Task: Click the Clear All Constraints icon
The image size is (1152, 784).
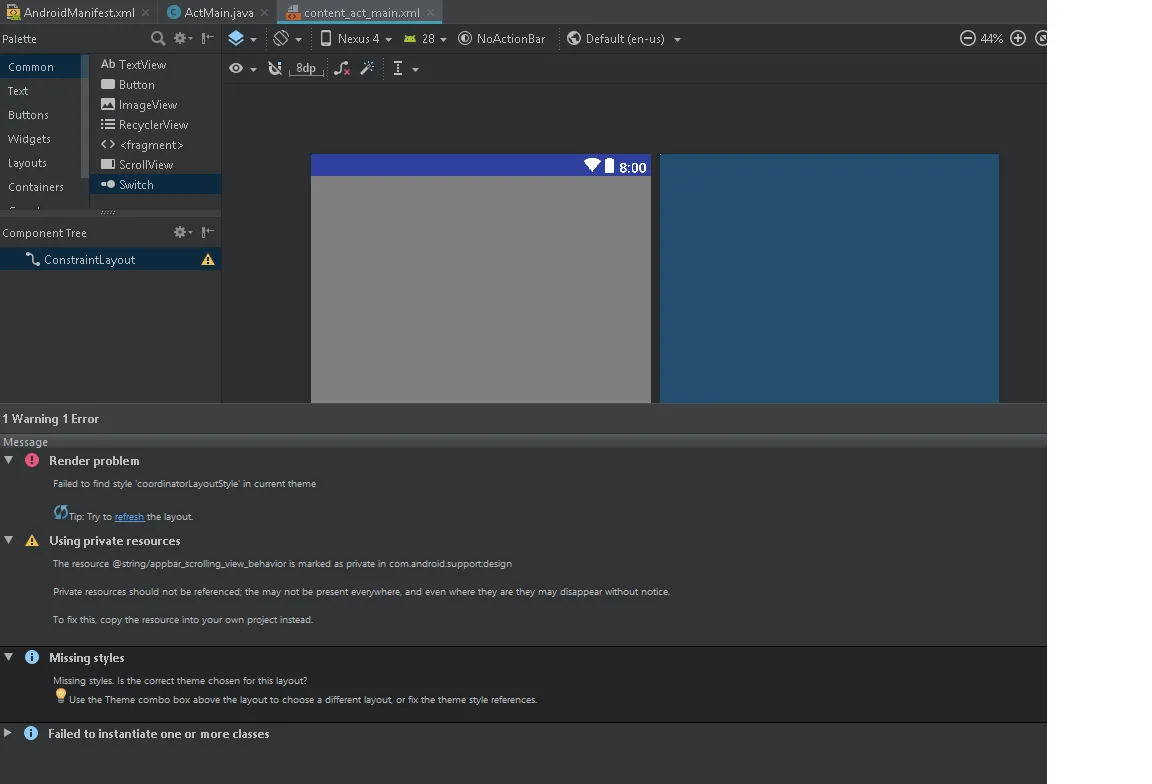Action: (x=342, y=69)
